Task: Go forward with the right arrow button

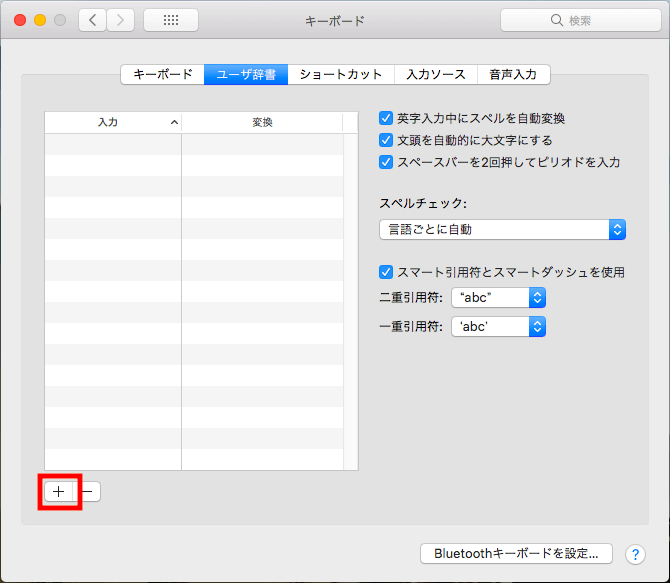Action: coord(120,20)
